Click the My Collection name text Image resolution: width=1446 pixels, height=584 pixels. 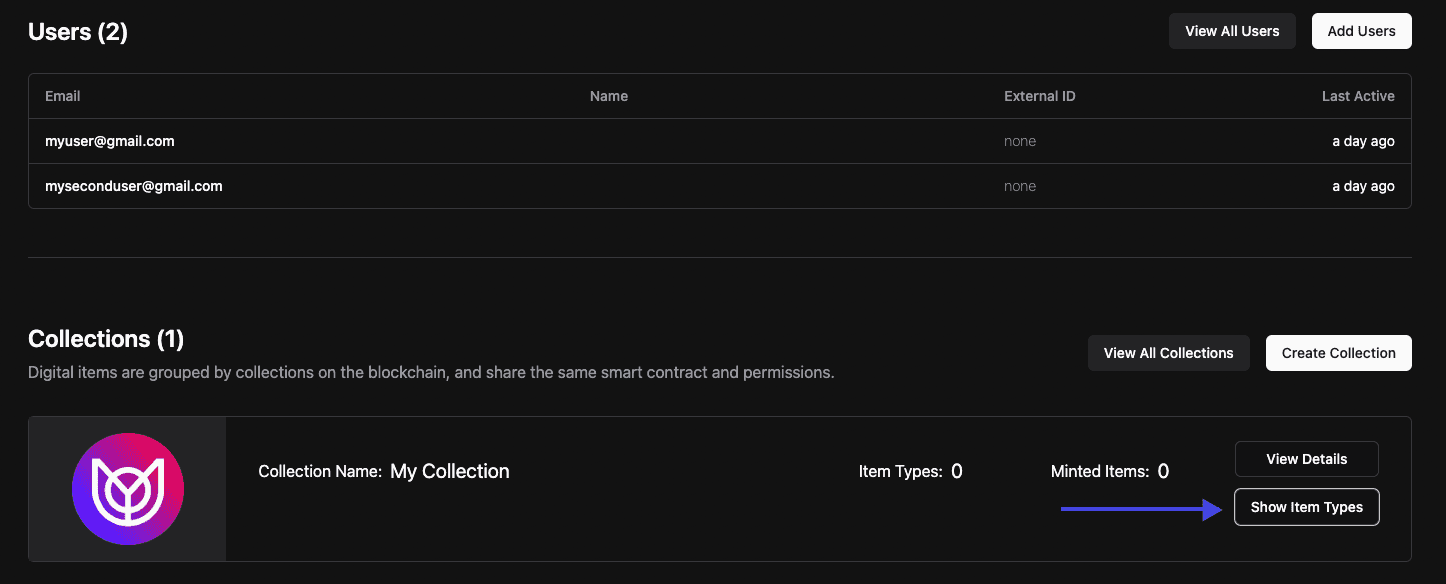449,471
